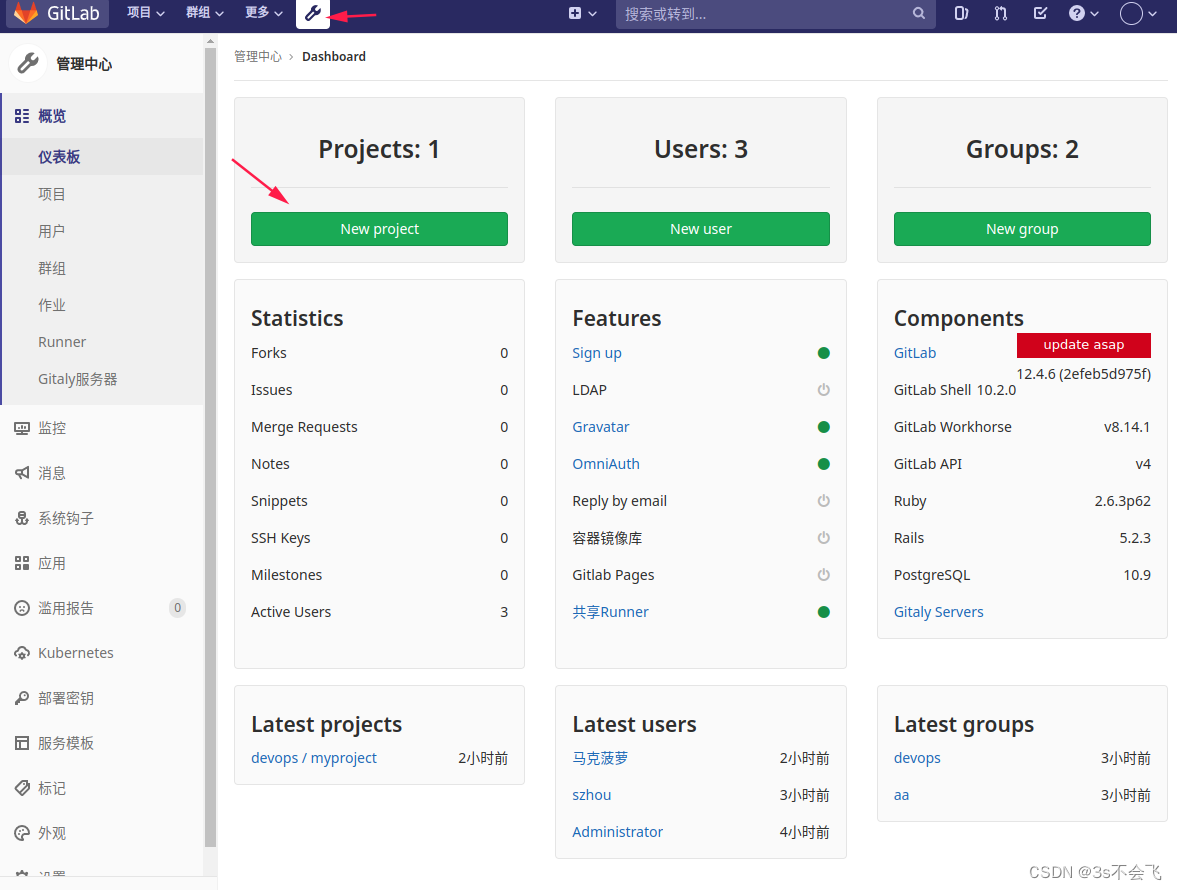This screenshot has height=890, width=1177.
Task: Expand the help menu chevron
Action: pos(1094,14)
